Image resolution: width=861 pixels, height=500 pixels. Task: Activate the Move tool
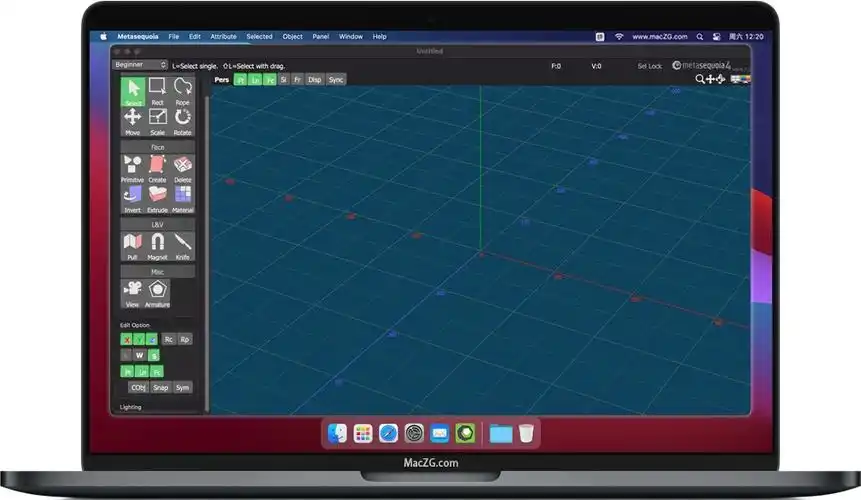point(132,120)
